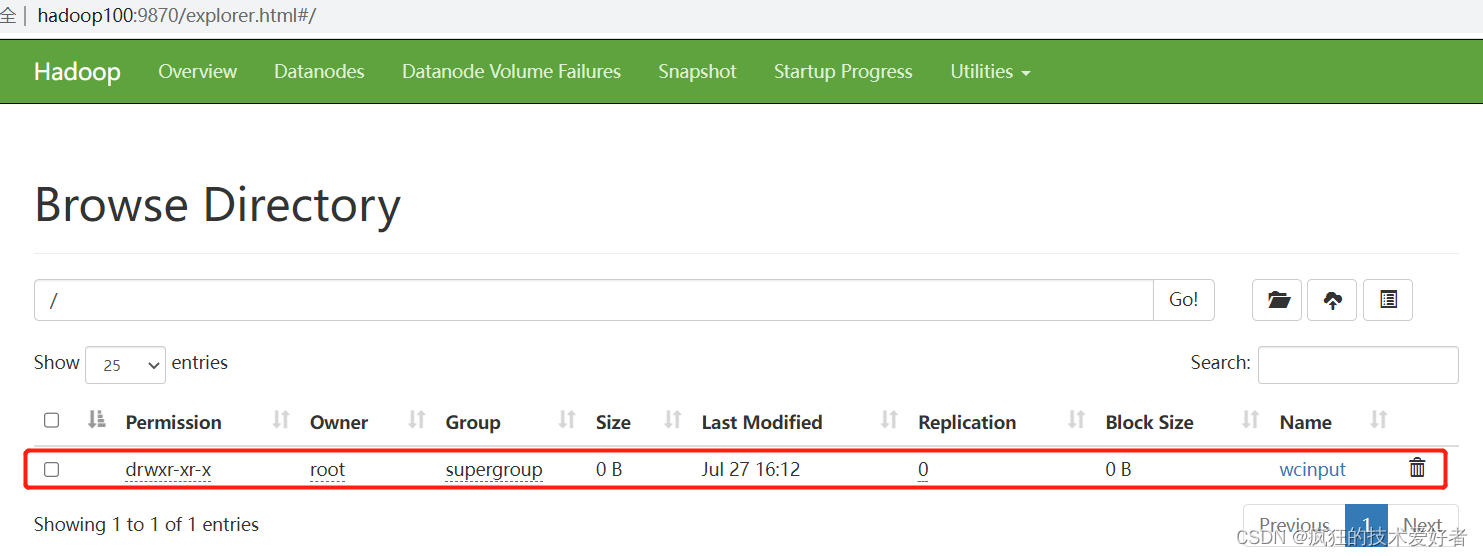Viewport: 1483px width, 556px height.
Task: Open the Show entries count dropdown
Action: (x=126, y=365)
